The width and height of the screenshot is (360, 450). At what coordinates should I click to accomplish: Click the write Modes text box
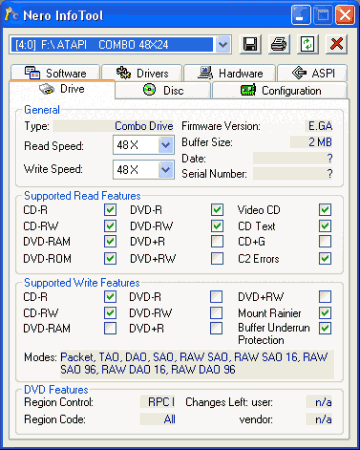point(197,364)
